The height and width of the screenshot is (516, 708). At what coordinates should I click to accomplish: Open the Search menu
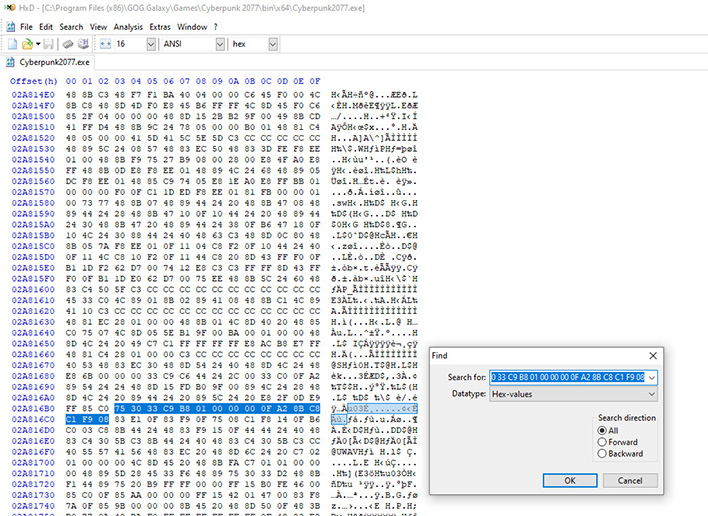[x=71, y=27]
